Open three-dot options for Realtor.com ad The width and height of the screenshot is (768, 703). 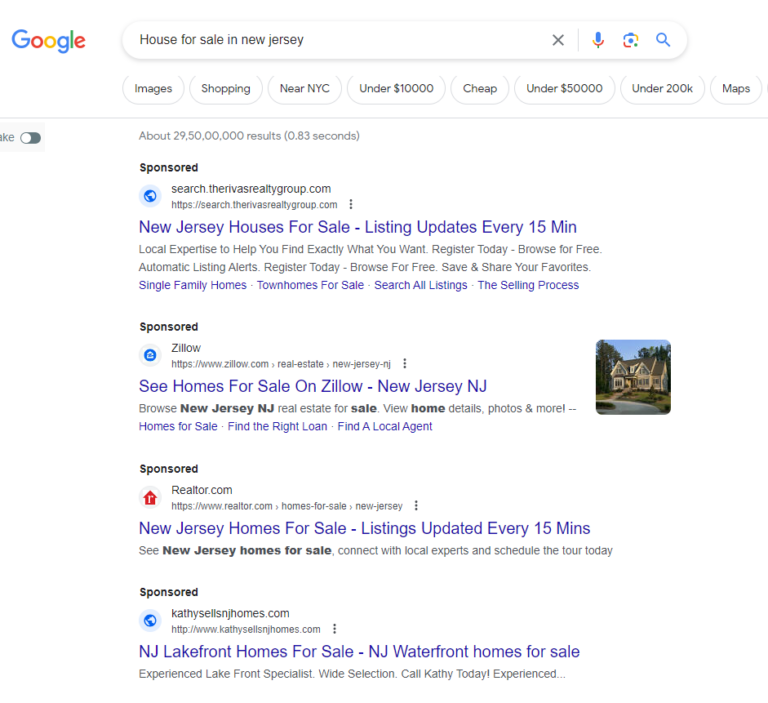coord(416,506)
